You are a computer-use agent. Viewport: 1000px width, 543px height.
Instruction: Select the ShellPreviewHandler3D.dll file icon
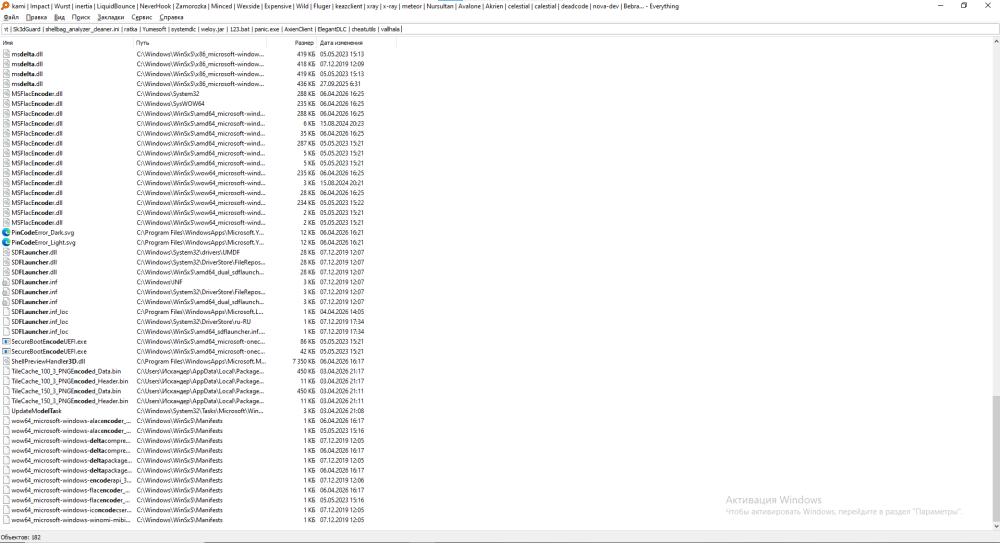click(x=6, y=361)
